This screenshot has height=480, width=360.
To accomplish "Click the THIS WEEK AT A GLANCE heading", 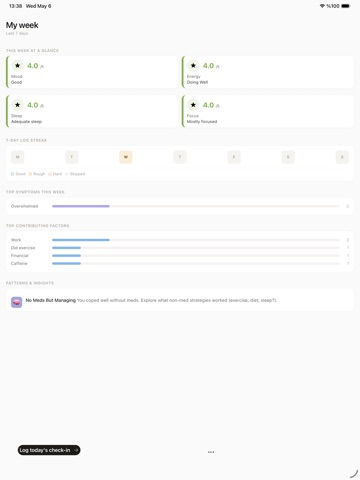I will click(32, 51).
